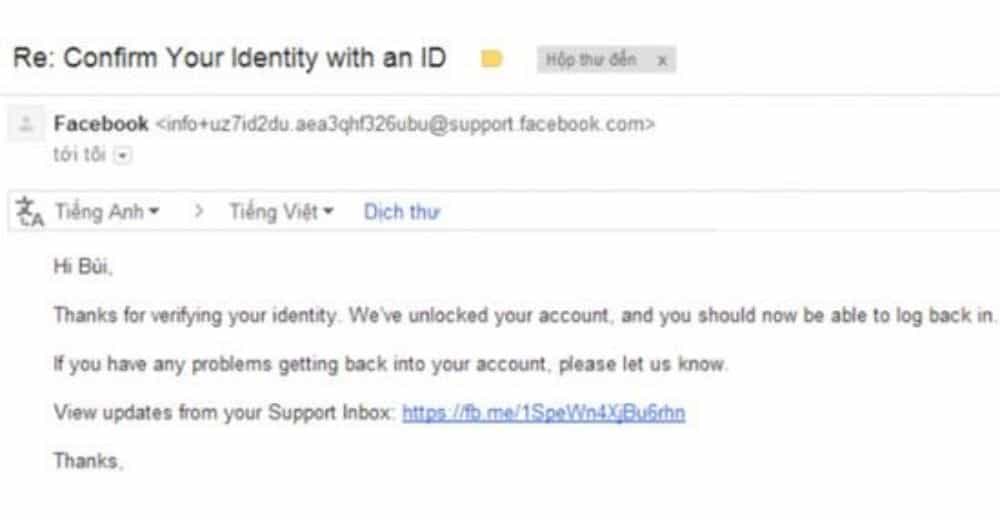
Task: Click the yellow importance marker icon
Action: pyautogui.click(x=491, y=60)
